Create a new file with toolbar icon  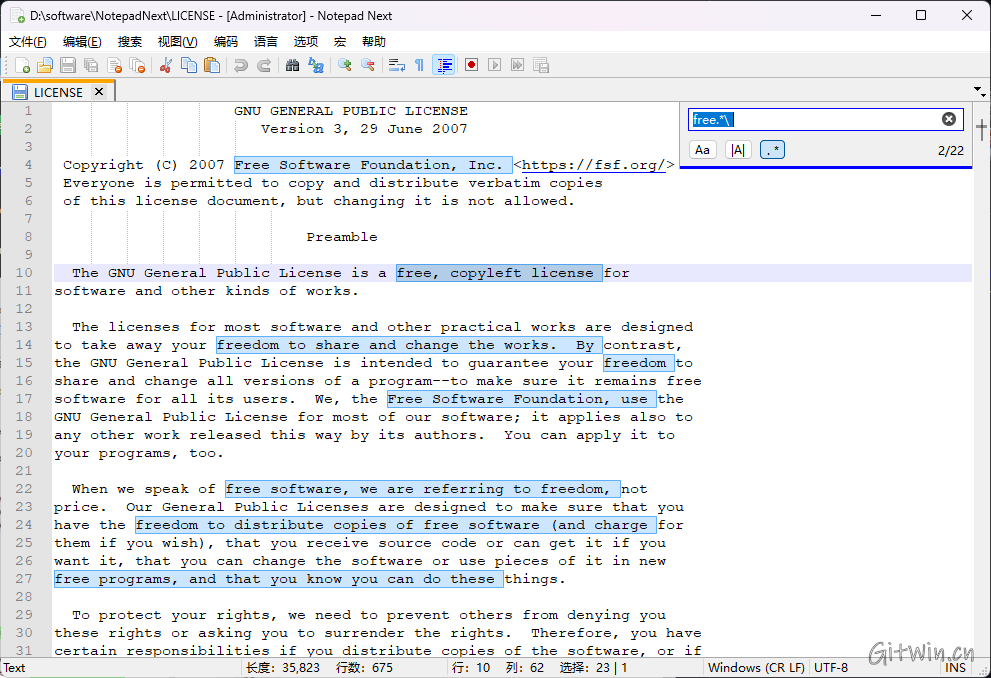pyautogui.click(x=22, y=65)
